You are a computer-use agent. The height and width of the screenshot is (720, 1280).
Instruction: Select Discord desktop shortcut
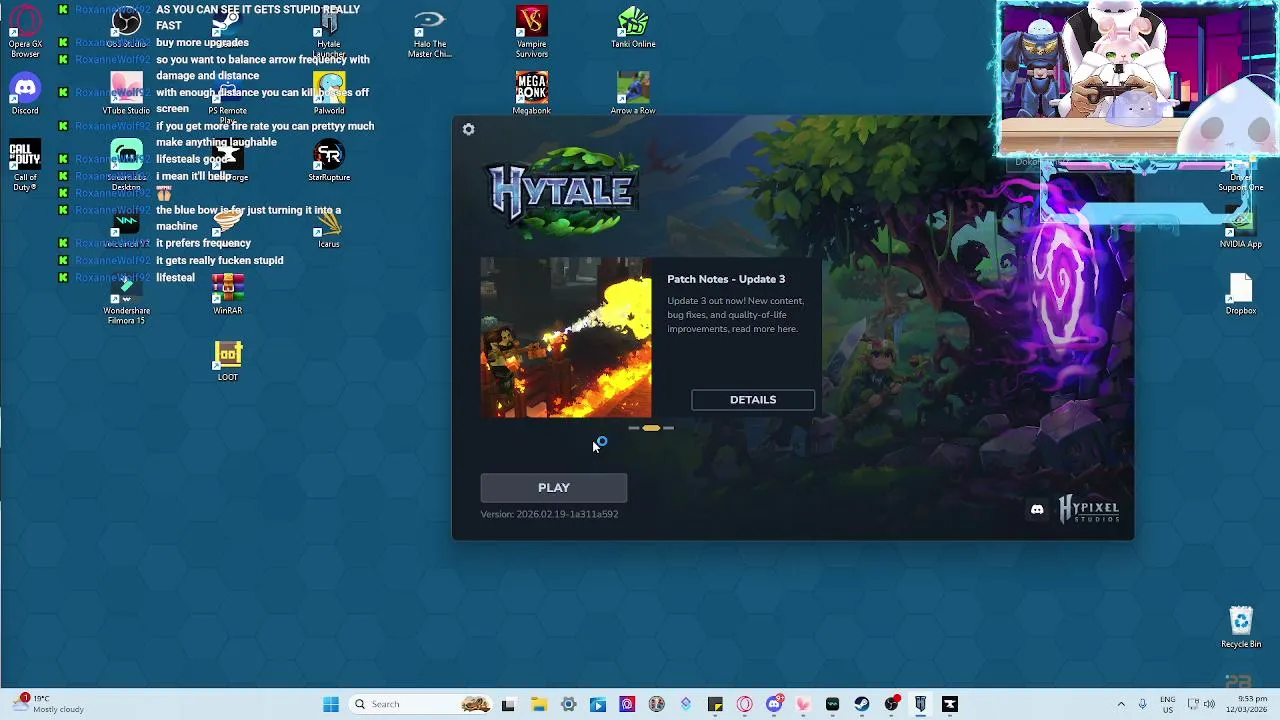[x=25, y=95]
